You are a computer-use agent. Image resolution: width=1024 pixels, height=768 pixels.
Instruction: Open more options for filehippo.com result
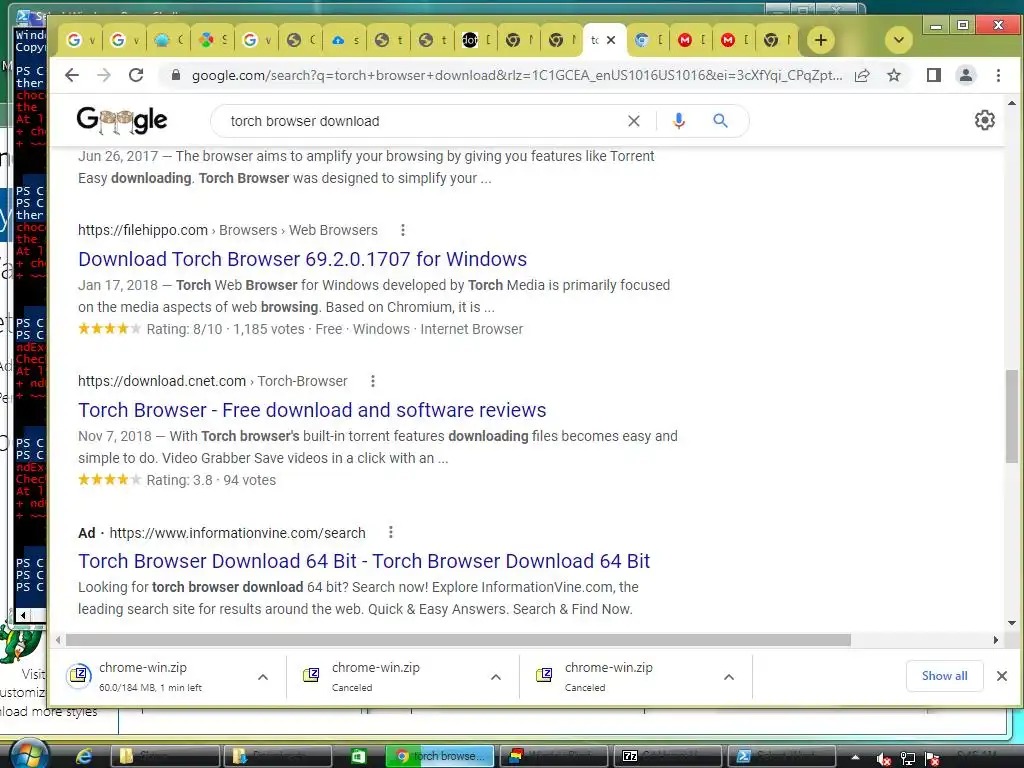(403, 230)
